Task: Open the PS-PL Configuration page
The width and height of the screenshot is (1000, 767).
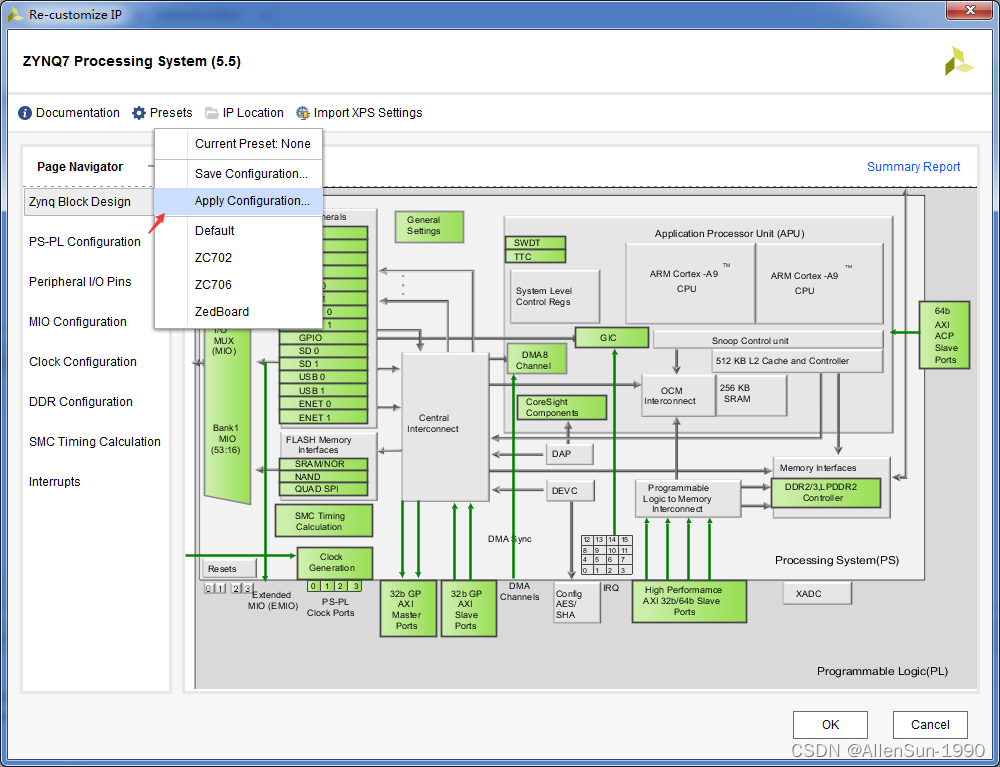Action: 87,241
